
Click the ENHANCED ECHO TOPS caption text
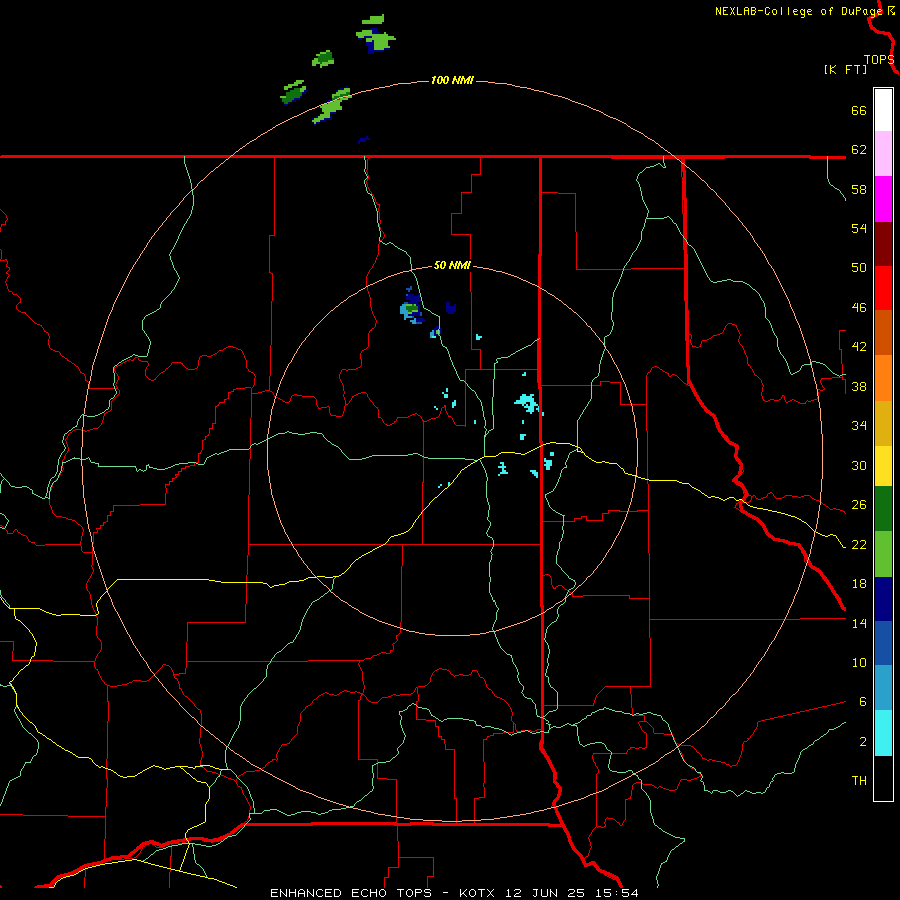(351, 893)
